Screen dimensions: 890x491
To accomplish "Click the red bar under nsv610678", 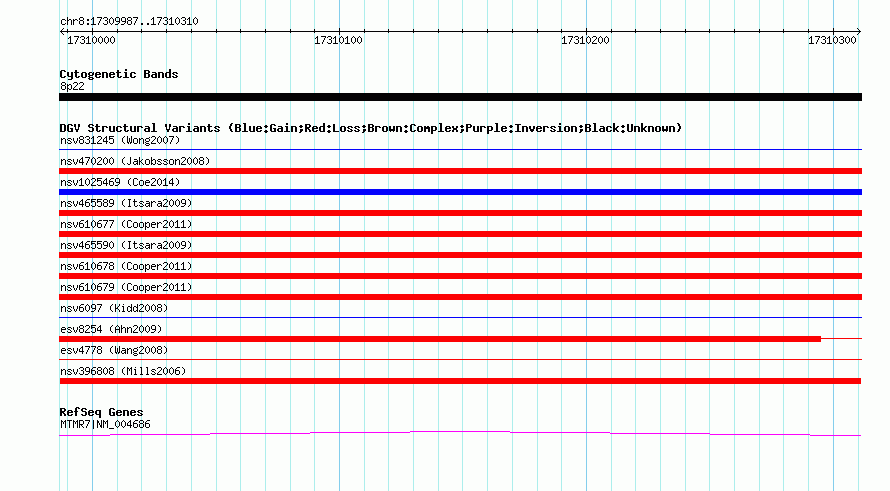I will tap(460, 276).
